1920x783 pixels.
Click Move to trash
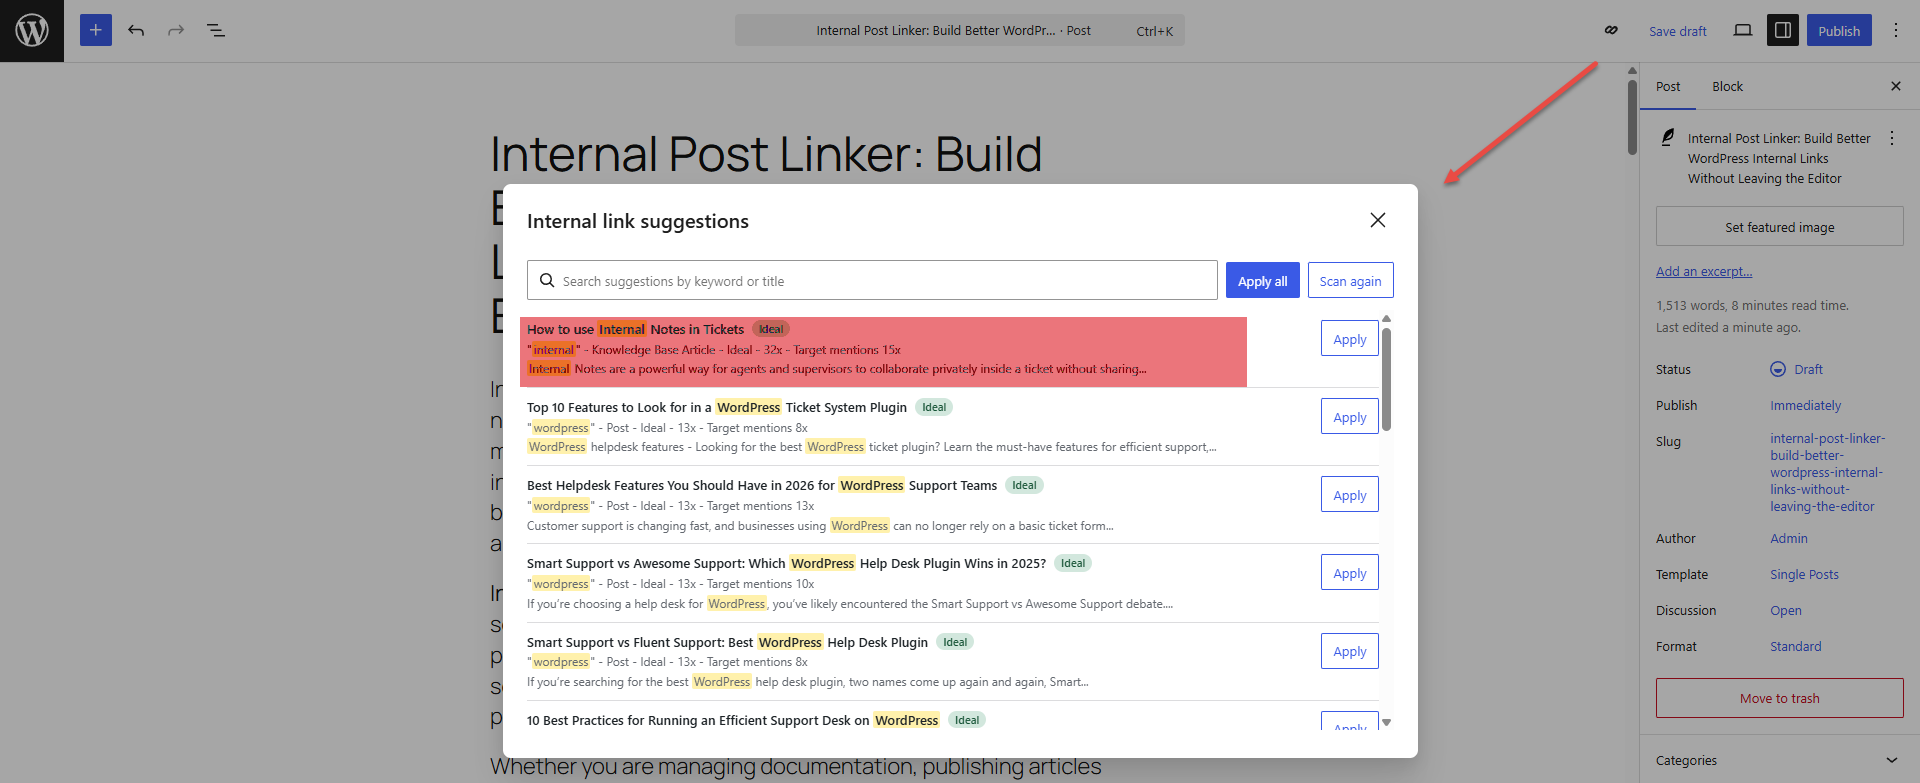pos(1780,698)
